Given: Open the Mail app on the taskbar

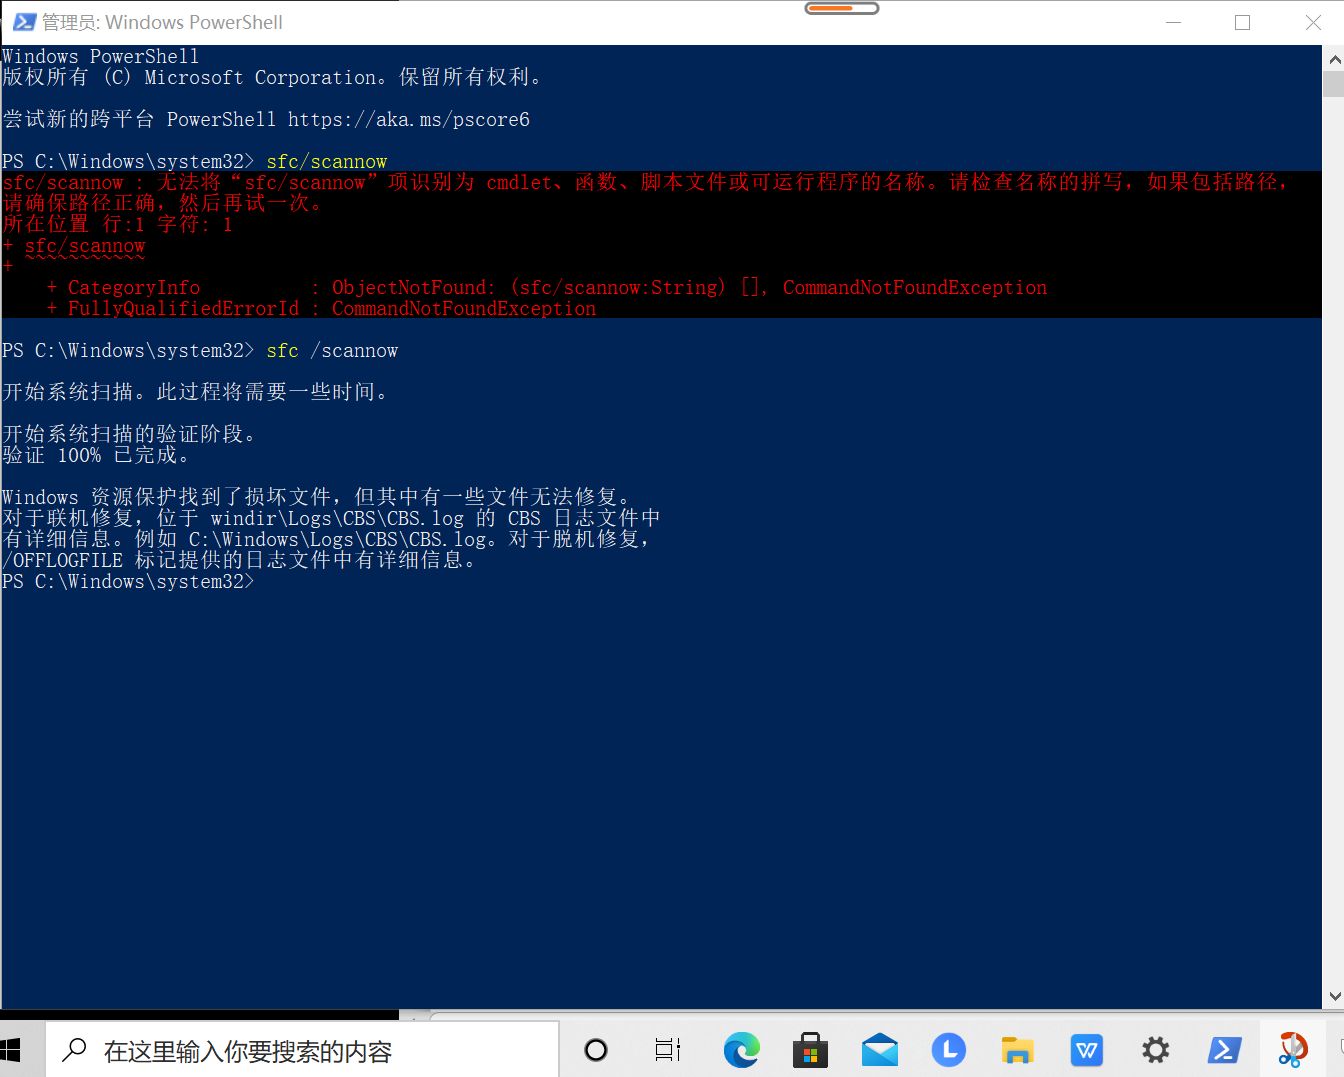Looking at the screenshot, I should [x=880, y=1050].
